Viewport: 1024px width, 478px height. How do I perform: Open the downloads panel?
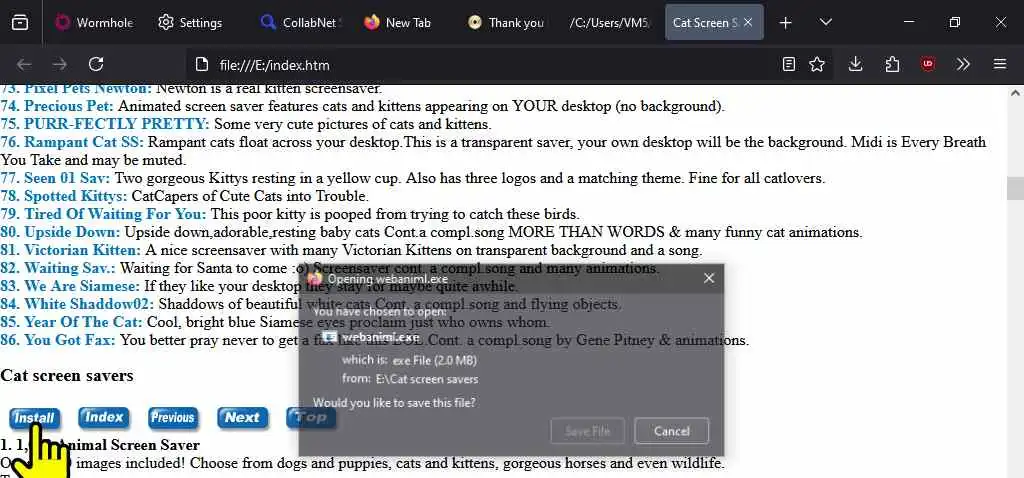(856, 64)
